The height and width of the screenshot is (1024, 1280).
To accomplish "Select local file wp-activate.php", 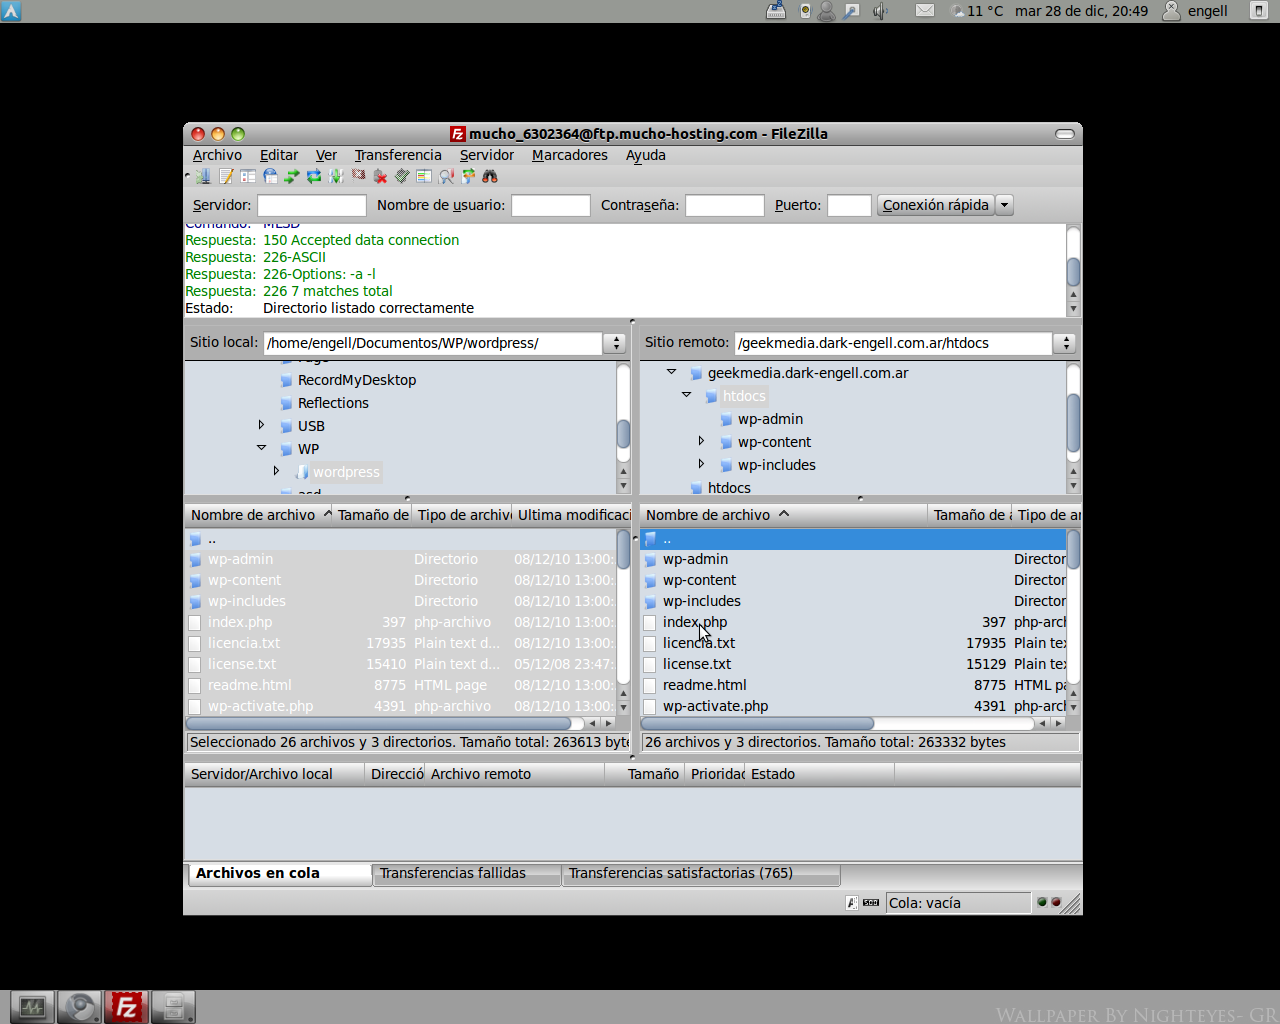I will click(x=401, y=706).
